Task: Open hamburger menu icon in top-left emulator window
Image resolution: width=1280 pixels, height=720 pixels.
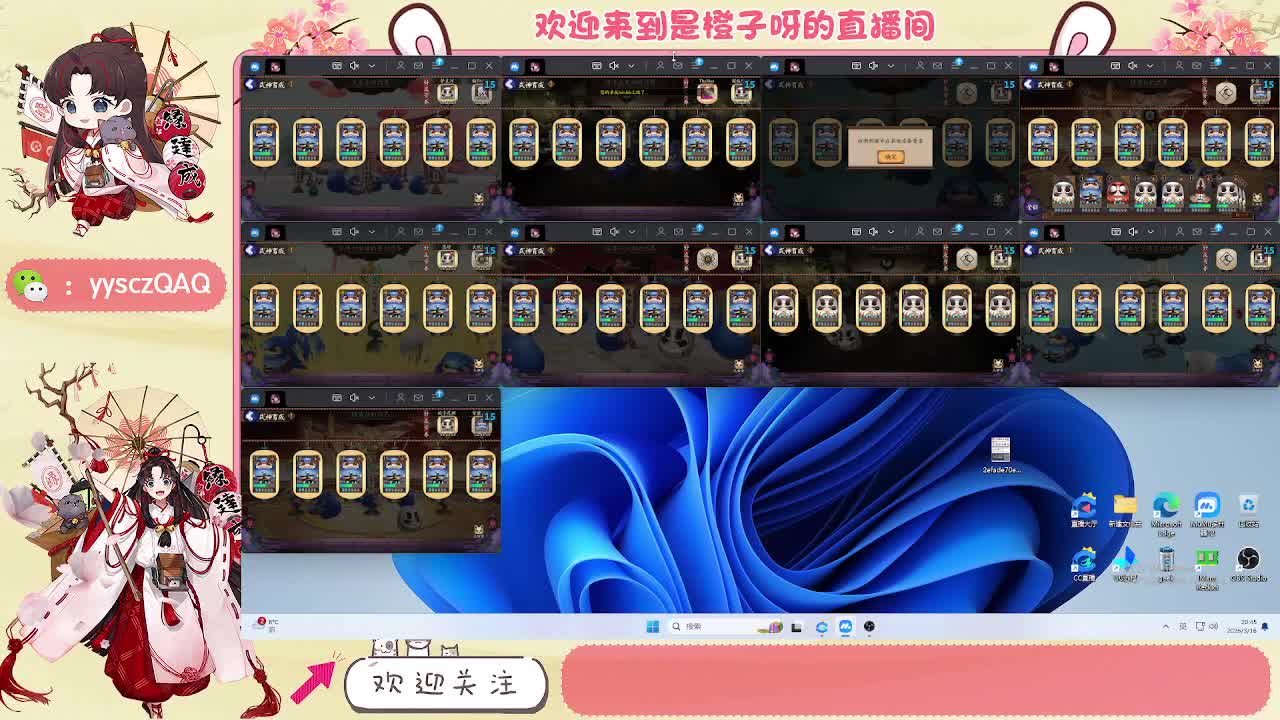Action: (x=437, y=66)
